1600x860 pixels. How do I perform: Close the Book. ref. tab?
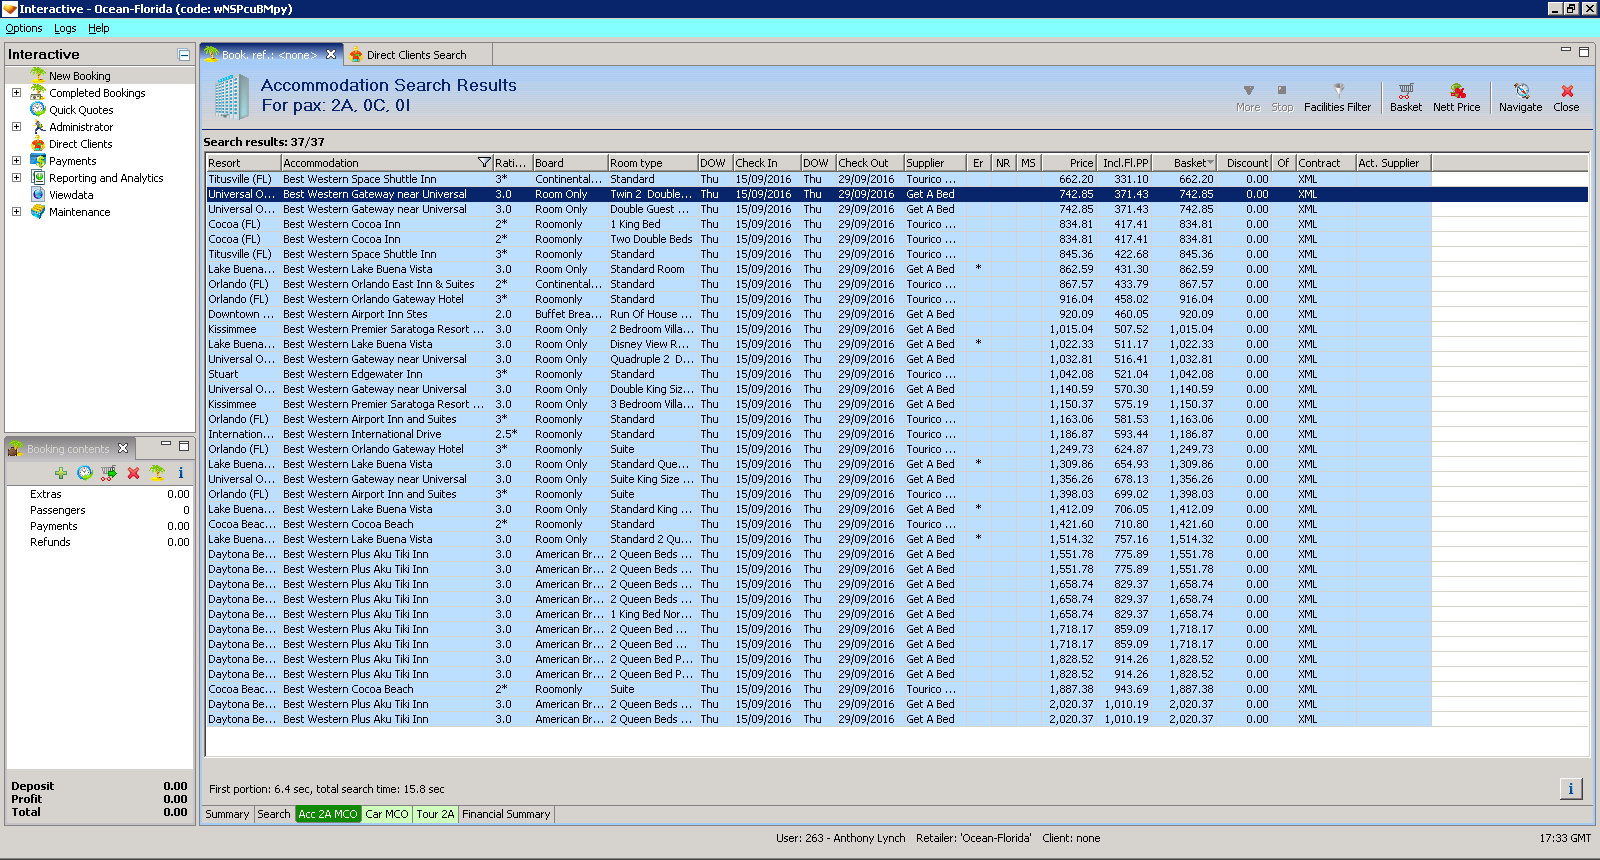[x=331, y=54]
